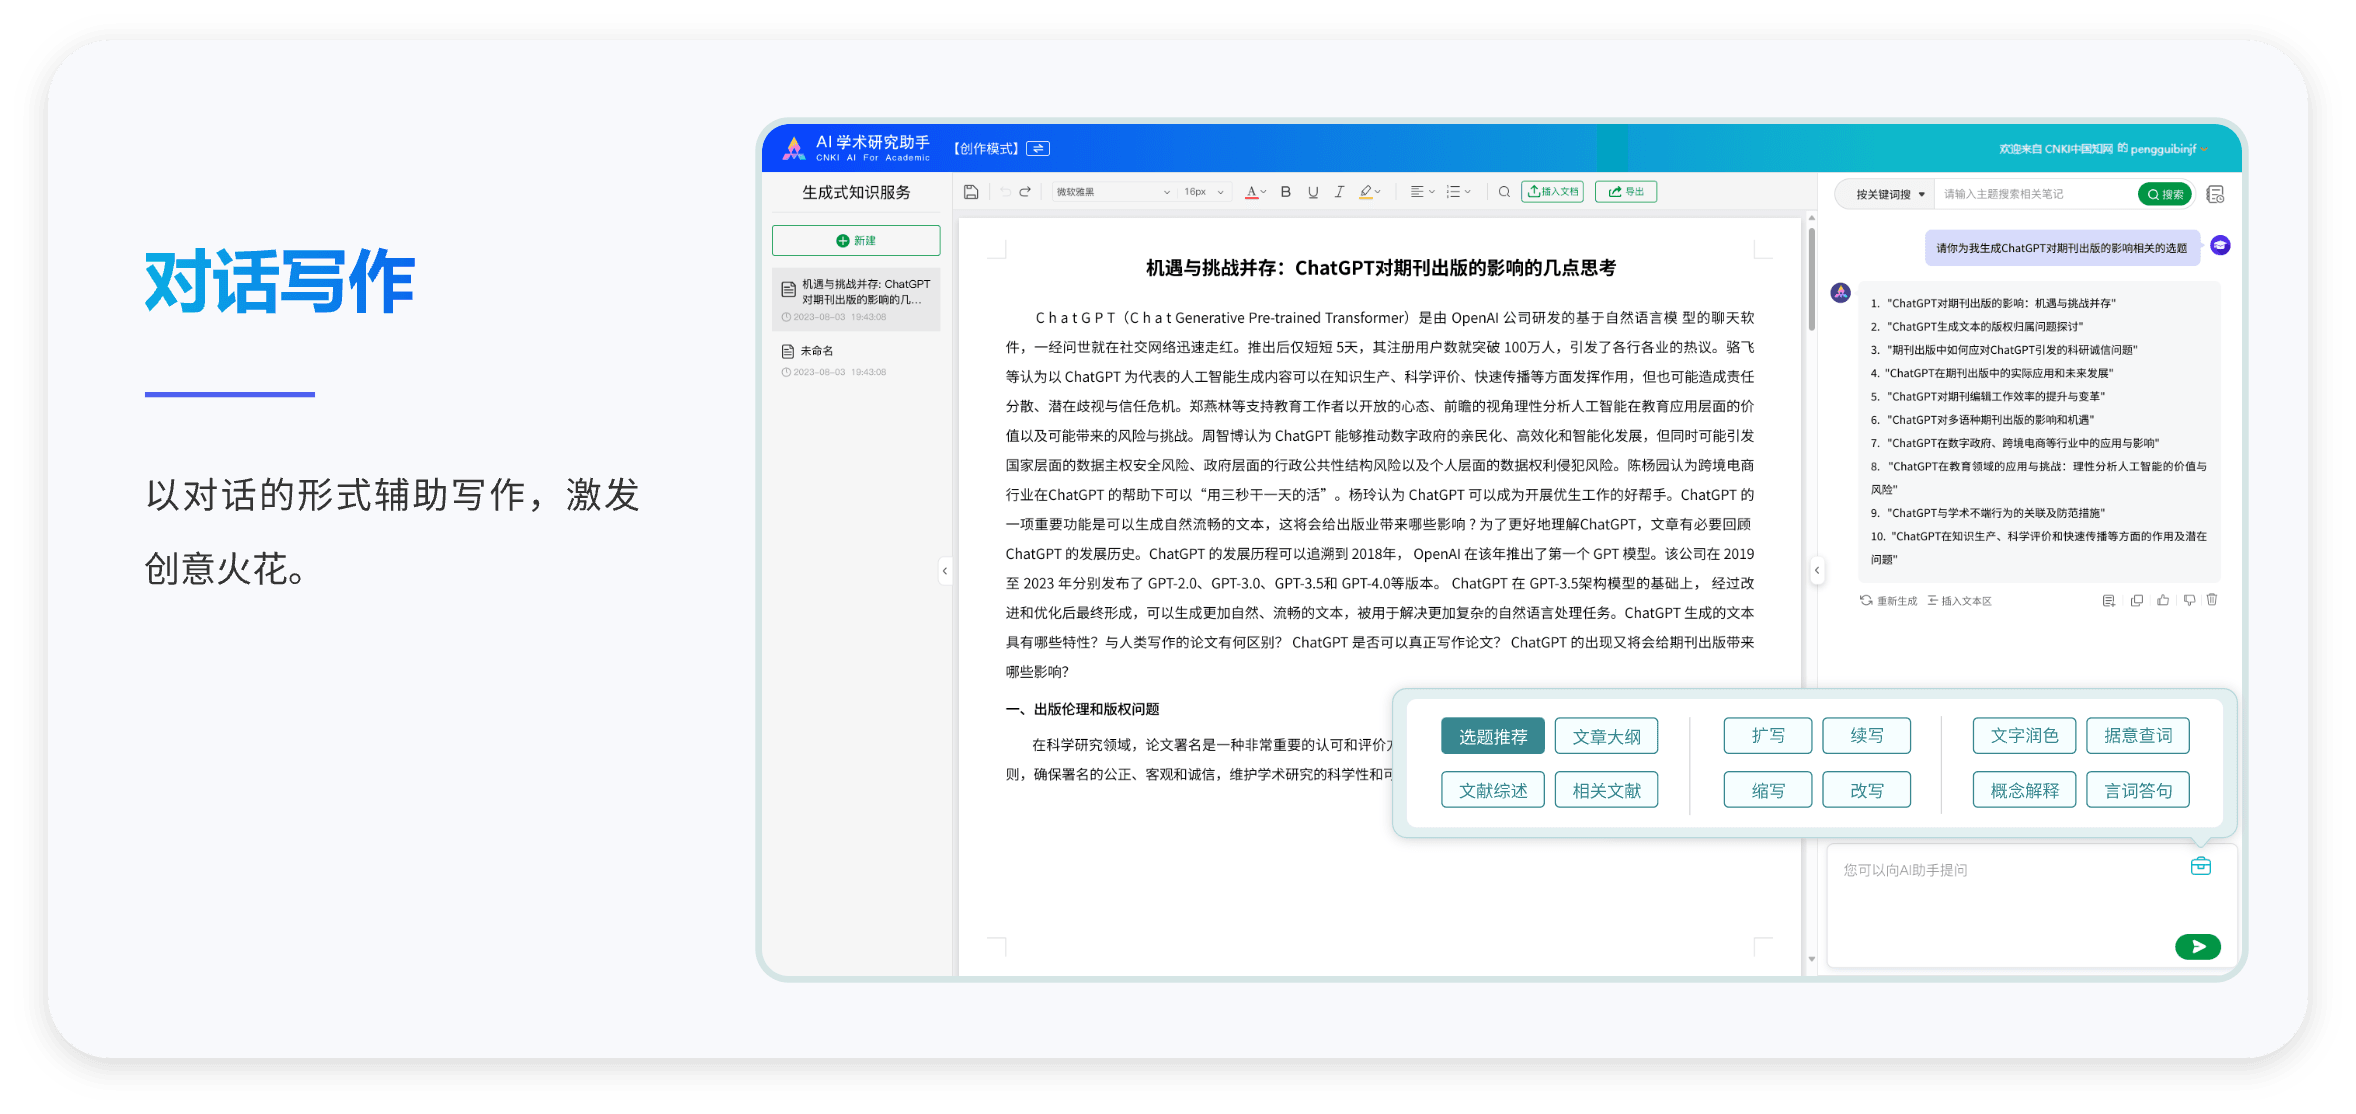Click the 改写 rewrite button
2356x1114 pixels.
[x=1866, y=790]
